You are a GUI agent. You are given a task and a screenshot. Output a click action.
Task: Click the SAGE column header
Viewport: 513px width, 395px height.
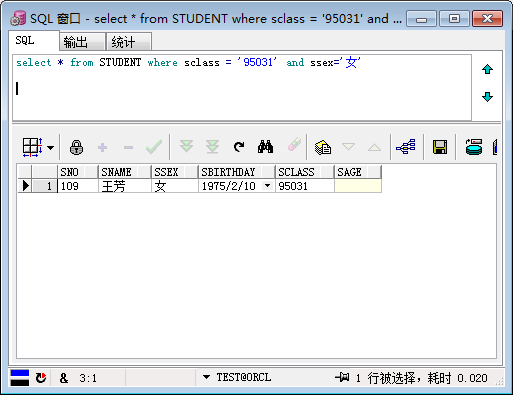coord(358,172)
